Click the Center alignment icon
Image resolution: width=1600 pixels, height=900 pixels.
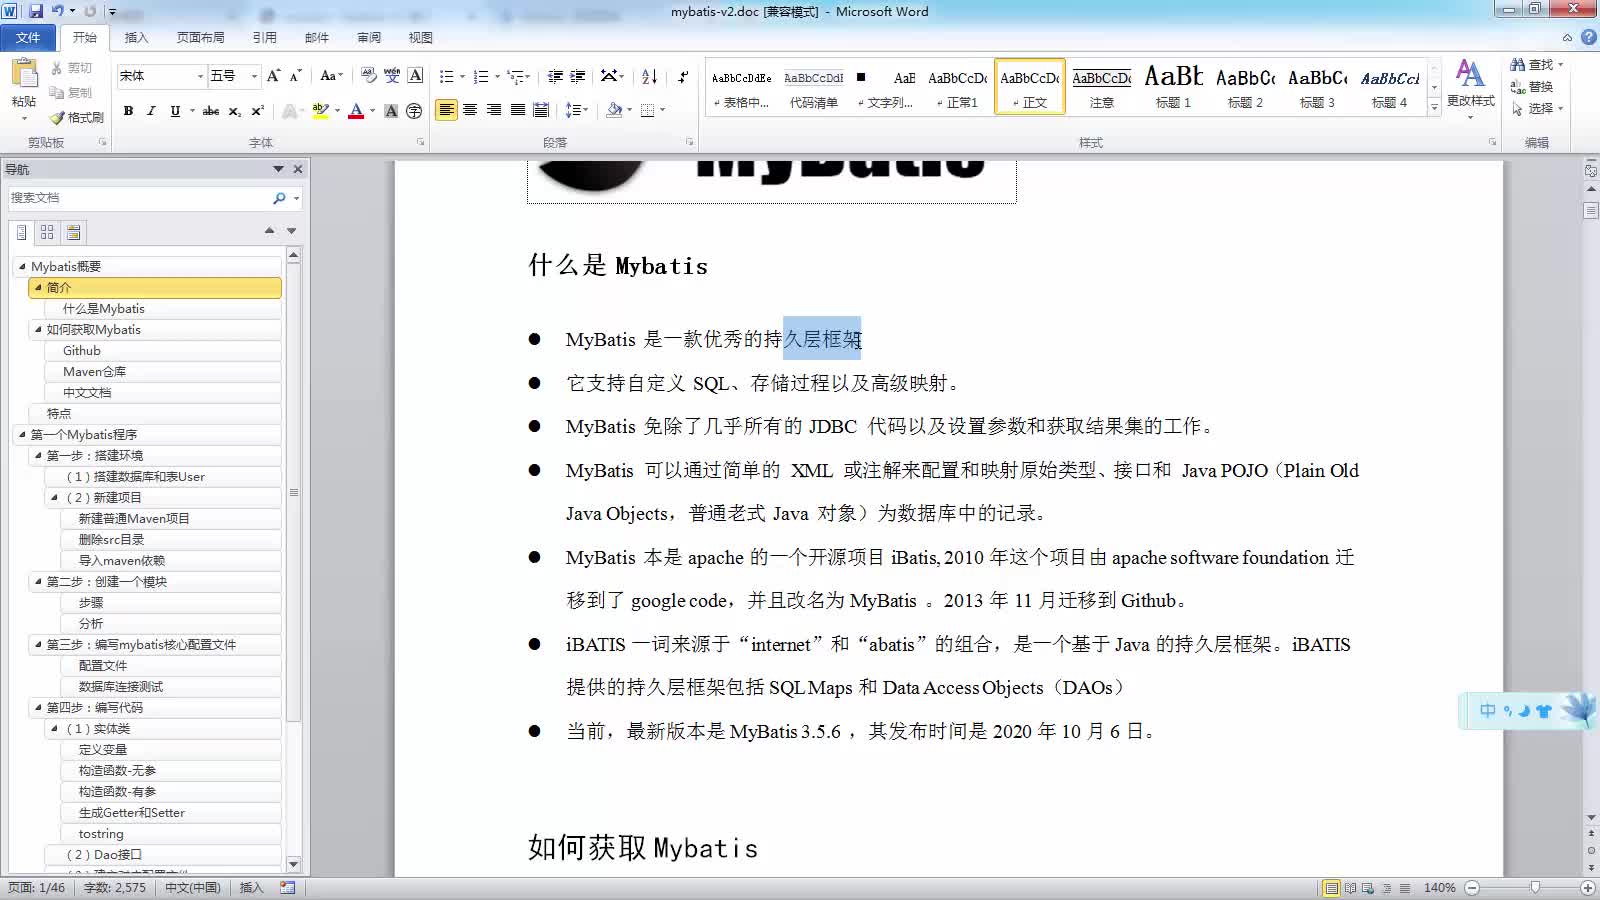point(470,110)
